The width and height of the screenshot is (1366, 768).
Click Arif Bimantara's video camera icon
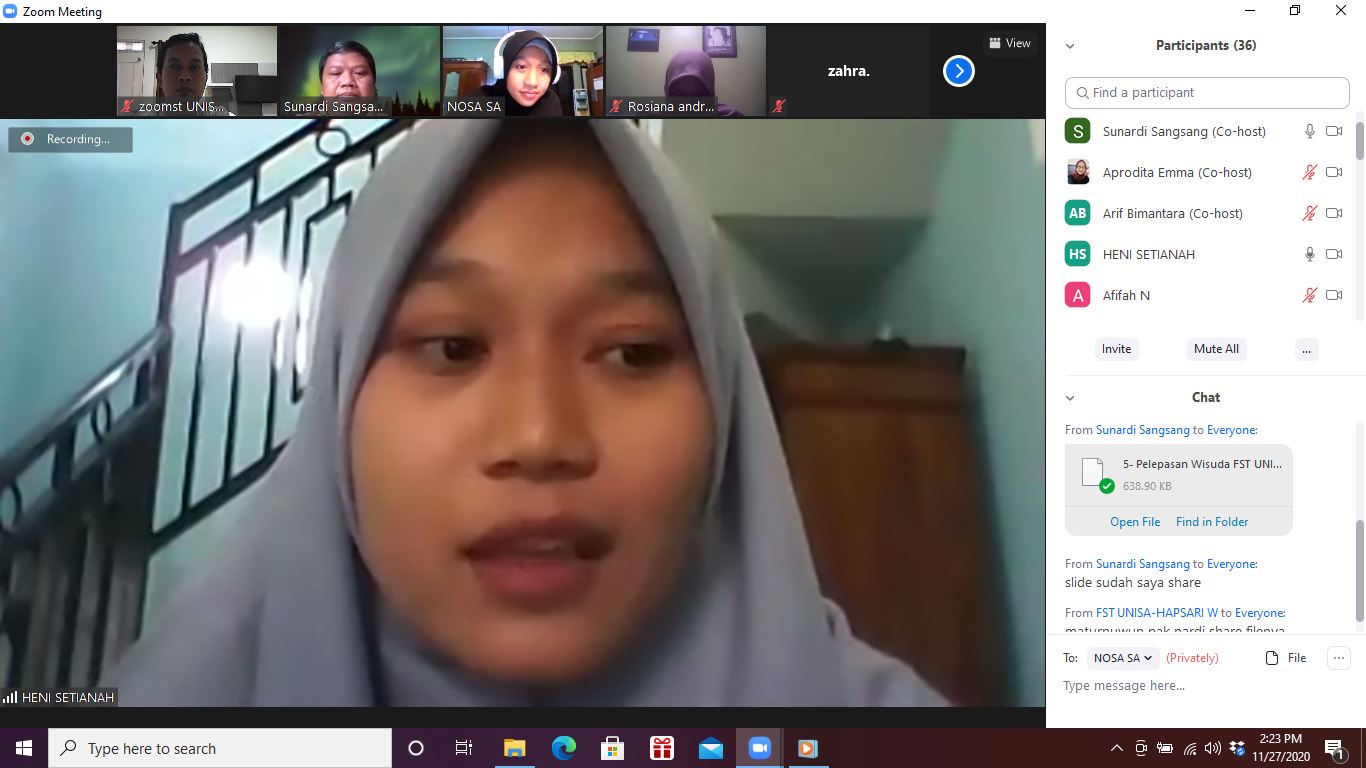pos(1334,213)
